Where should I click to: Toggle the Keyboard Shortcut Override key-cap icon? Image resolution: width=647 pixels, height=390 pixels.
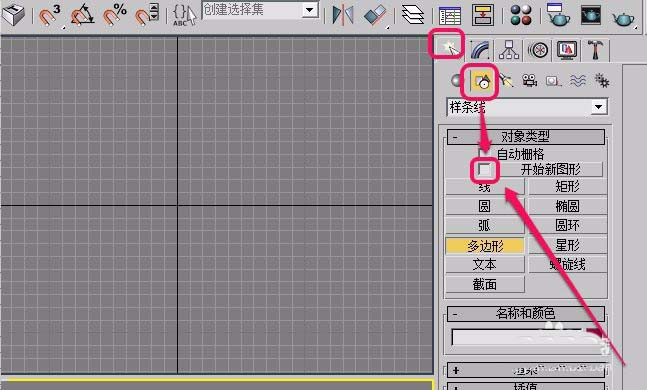point(13,14)
